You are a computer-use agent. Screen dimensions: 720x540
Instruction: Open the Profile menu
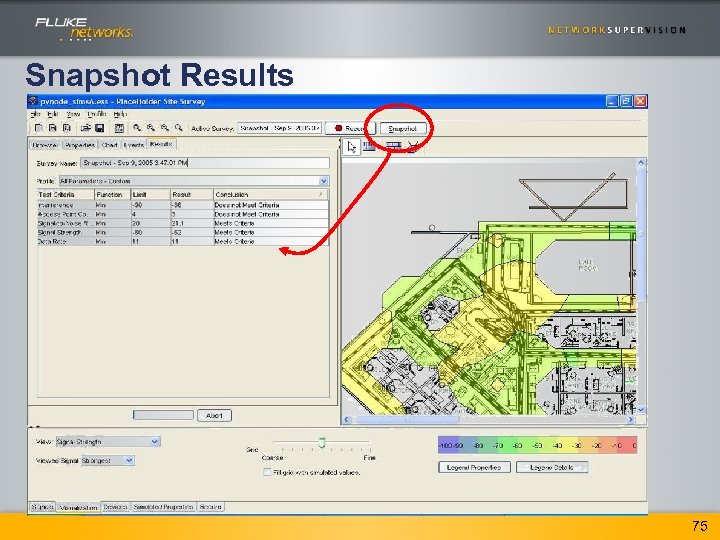coord(96,114)
